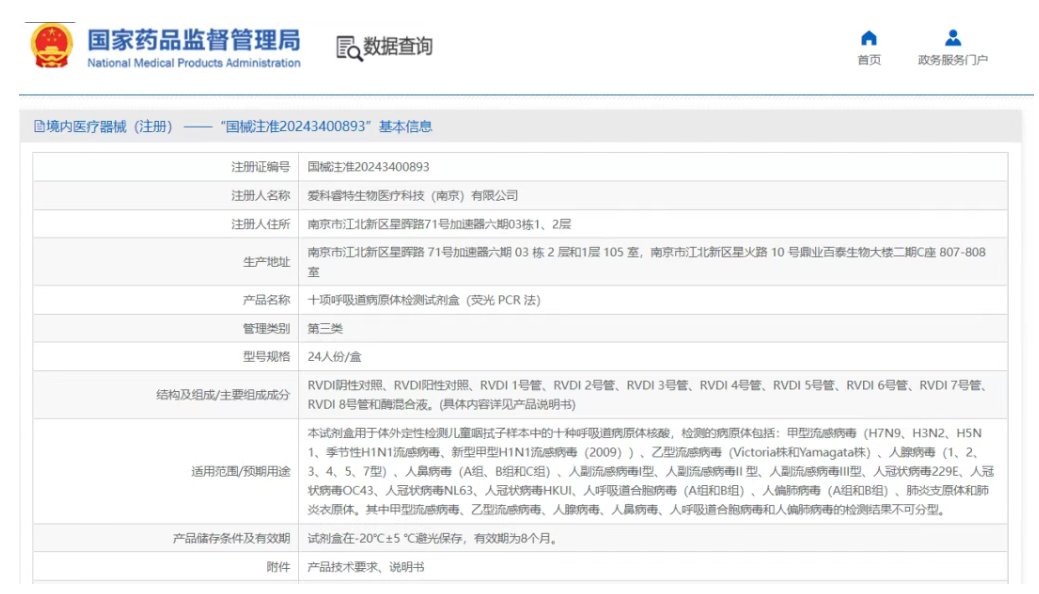Click the 第三类 management category value
The height and width of the screenshot is (594, 1039).
click(324, 328)
